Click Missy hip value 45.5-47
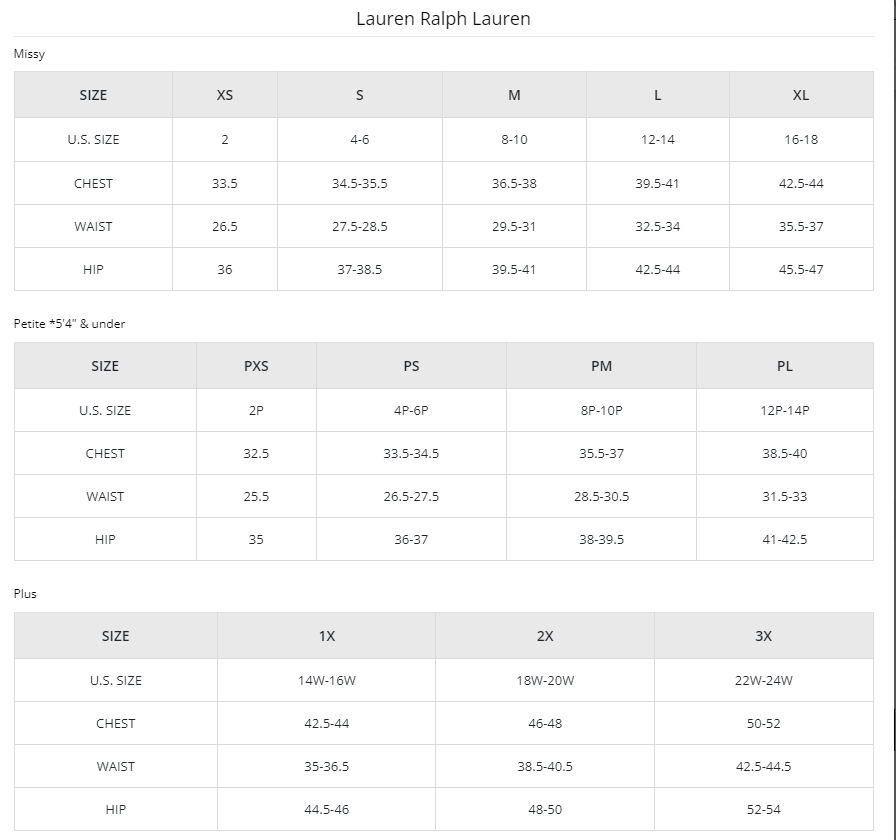The width and height of the screenshot is (896, 840). [801, 270]
